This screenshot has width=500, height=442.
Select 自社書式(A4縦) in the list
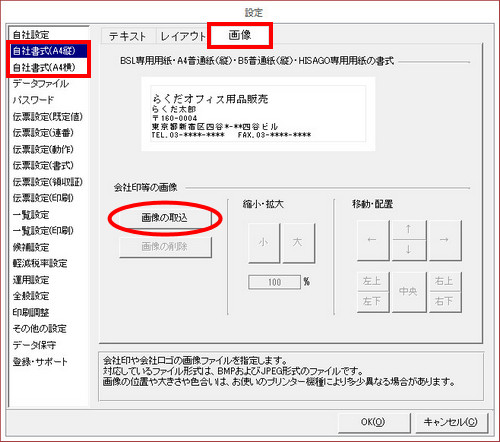49,51
